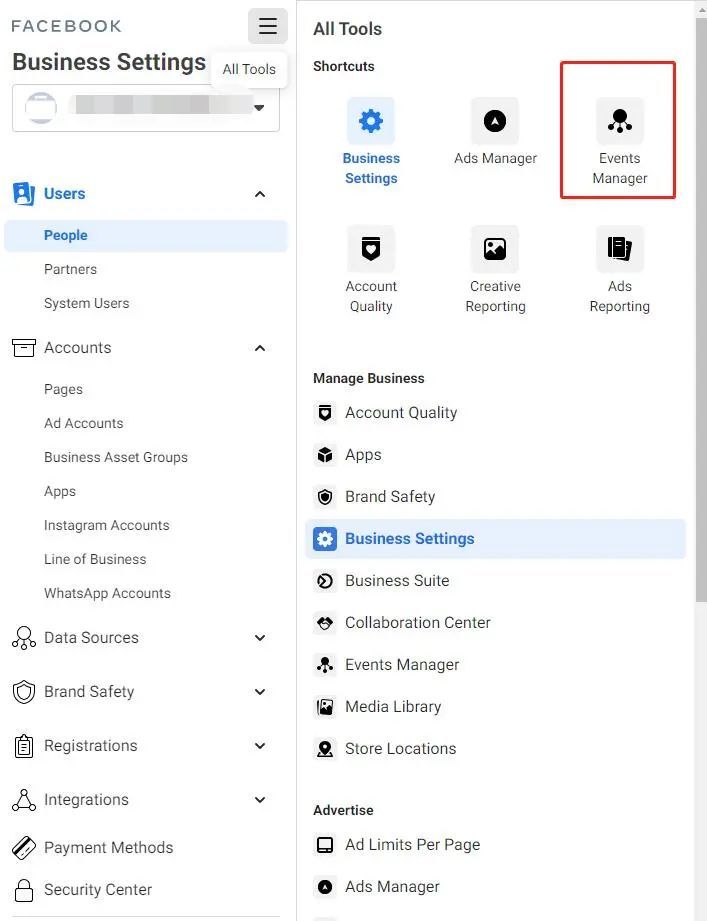Expand the Data Sources chevron

pos(260,638)
